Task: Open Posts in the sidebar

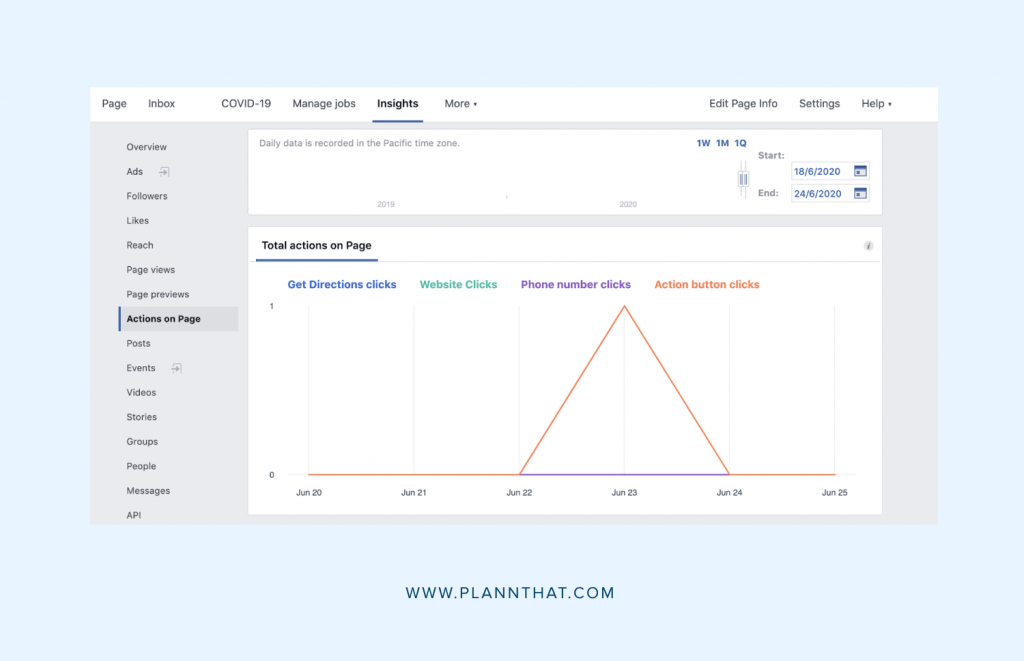Action: [138, 344]
